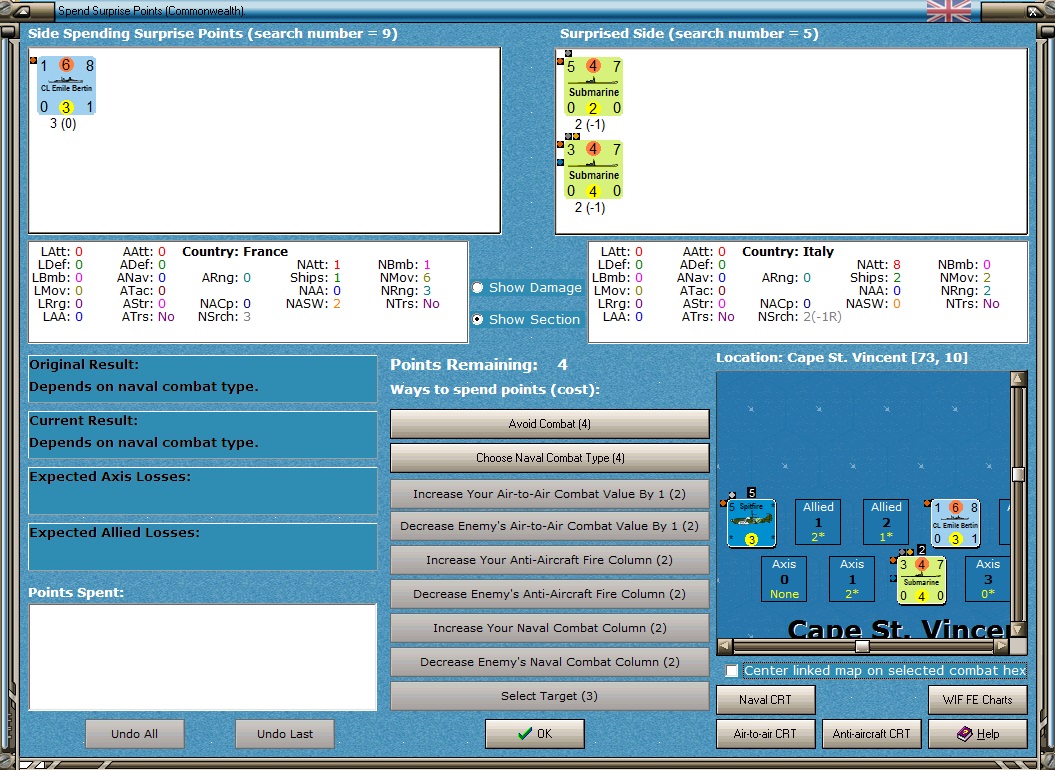Check Center linked map on selected combat hex

[732, 671]
